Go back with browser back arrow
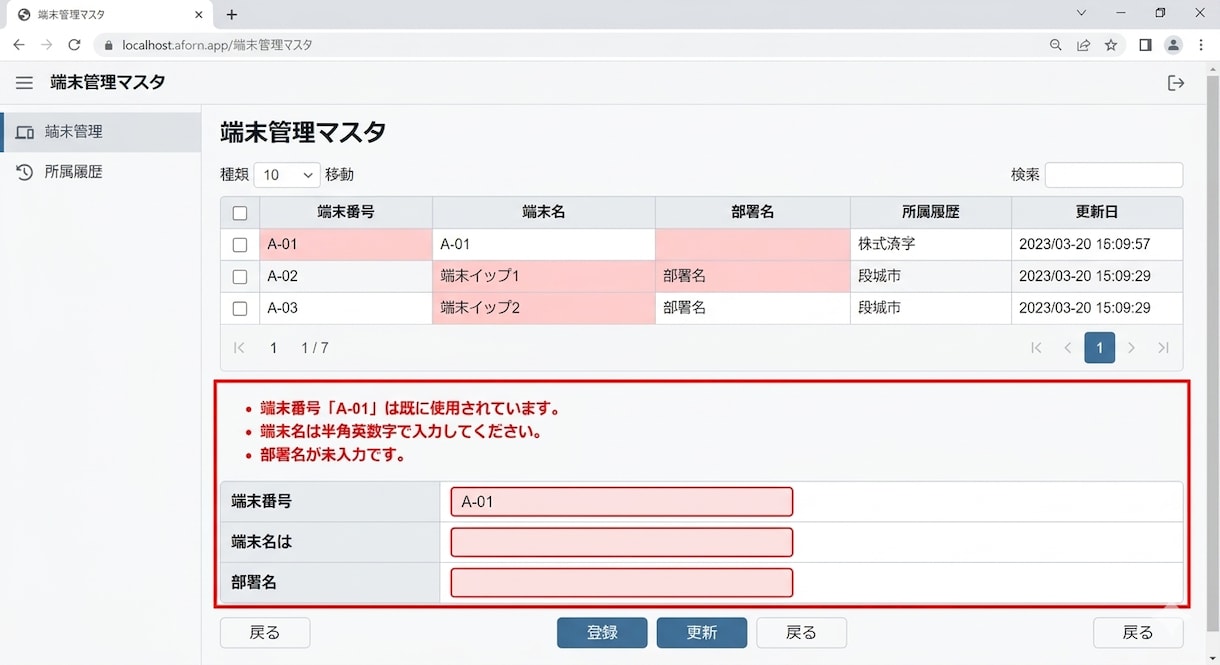1220x665 pixels. 19,45
